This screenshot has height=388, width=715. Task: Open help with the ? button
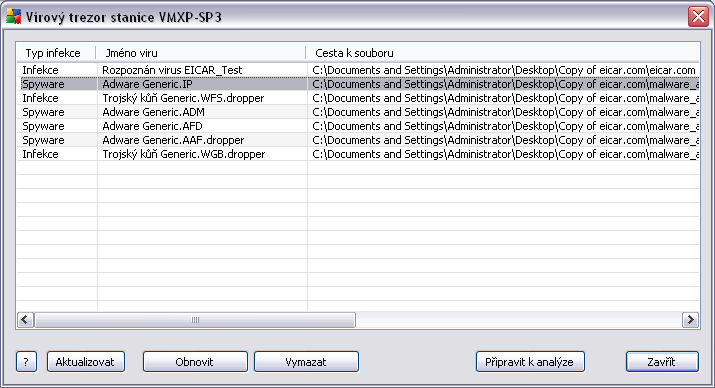pyautogui.click(x=26, y=362)
